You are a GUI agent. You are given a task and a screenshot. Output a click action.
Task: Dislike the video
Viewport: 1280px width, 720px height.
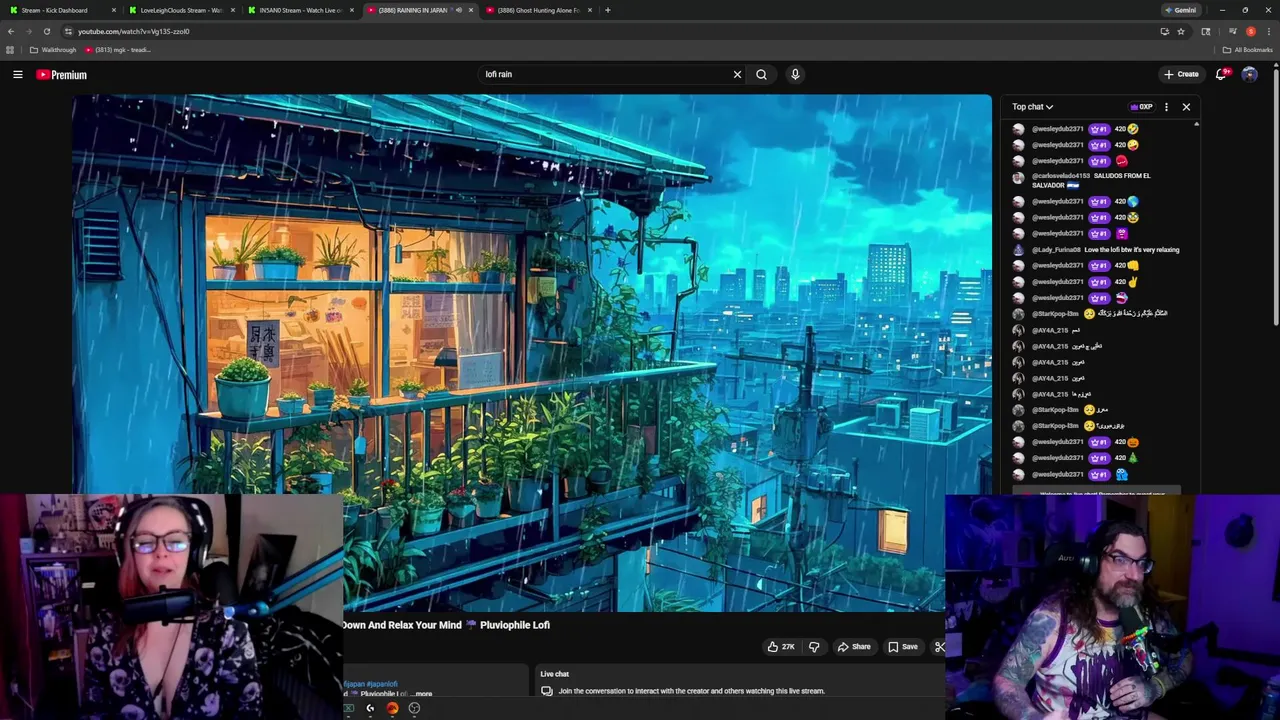pos(814,647)
